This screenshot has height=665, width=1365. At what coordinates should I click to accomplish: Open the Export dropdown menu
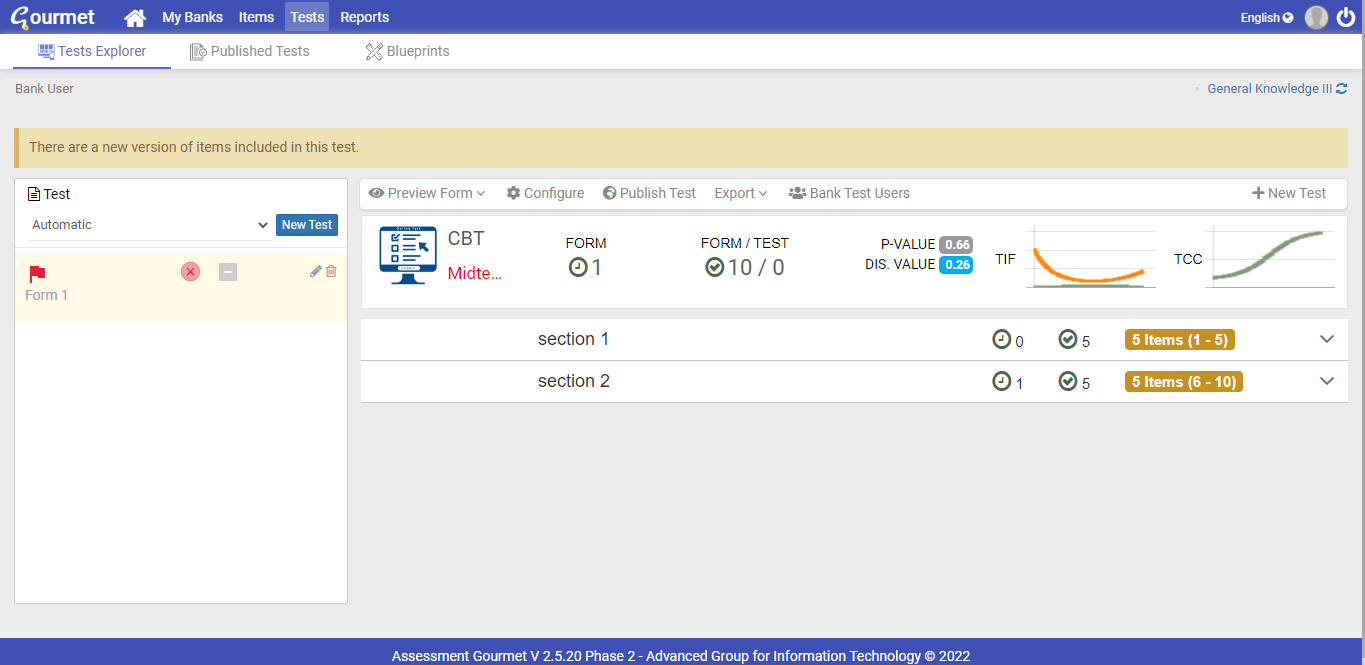point(740,193)
